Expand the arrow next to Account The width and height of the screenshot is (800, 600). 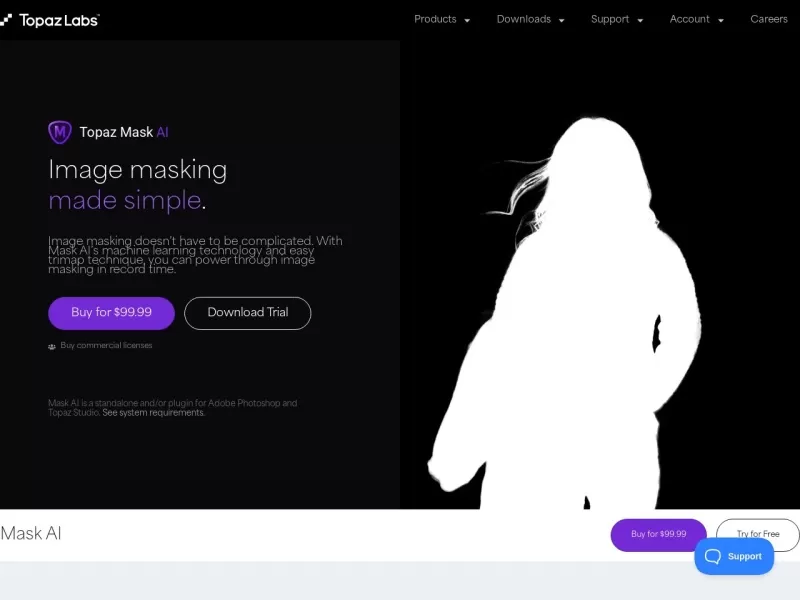[721, 20]
